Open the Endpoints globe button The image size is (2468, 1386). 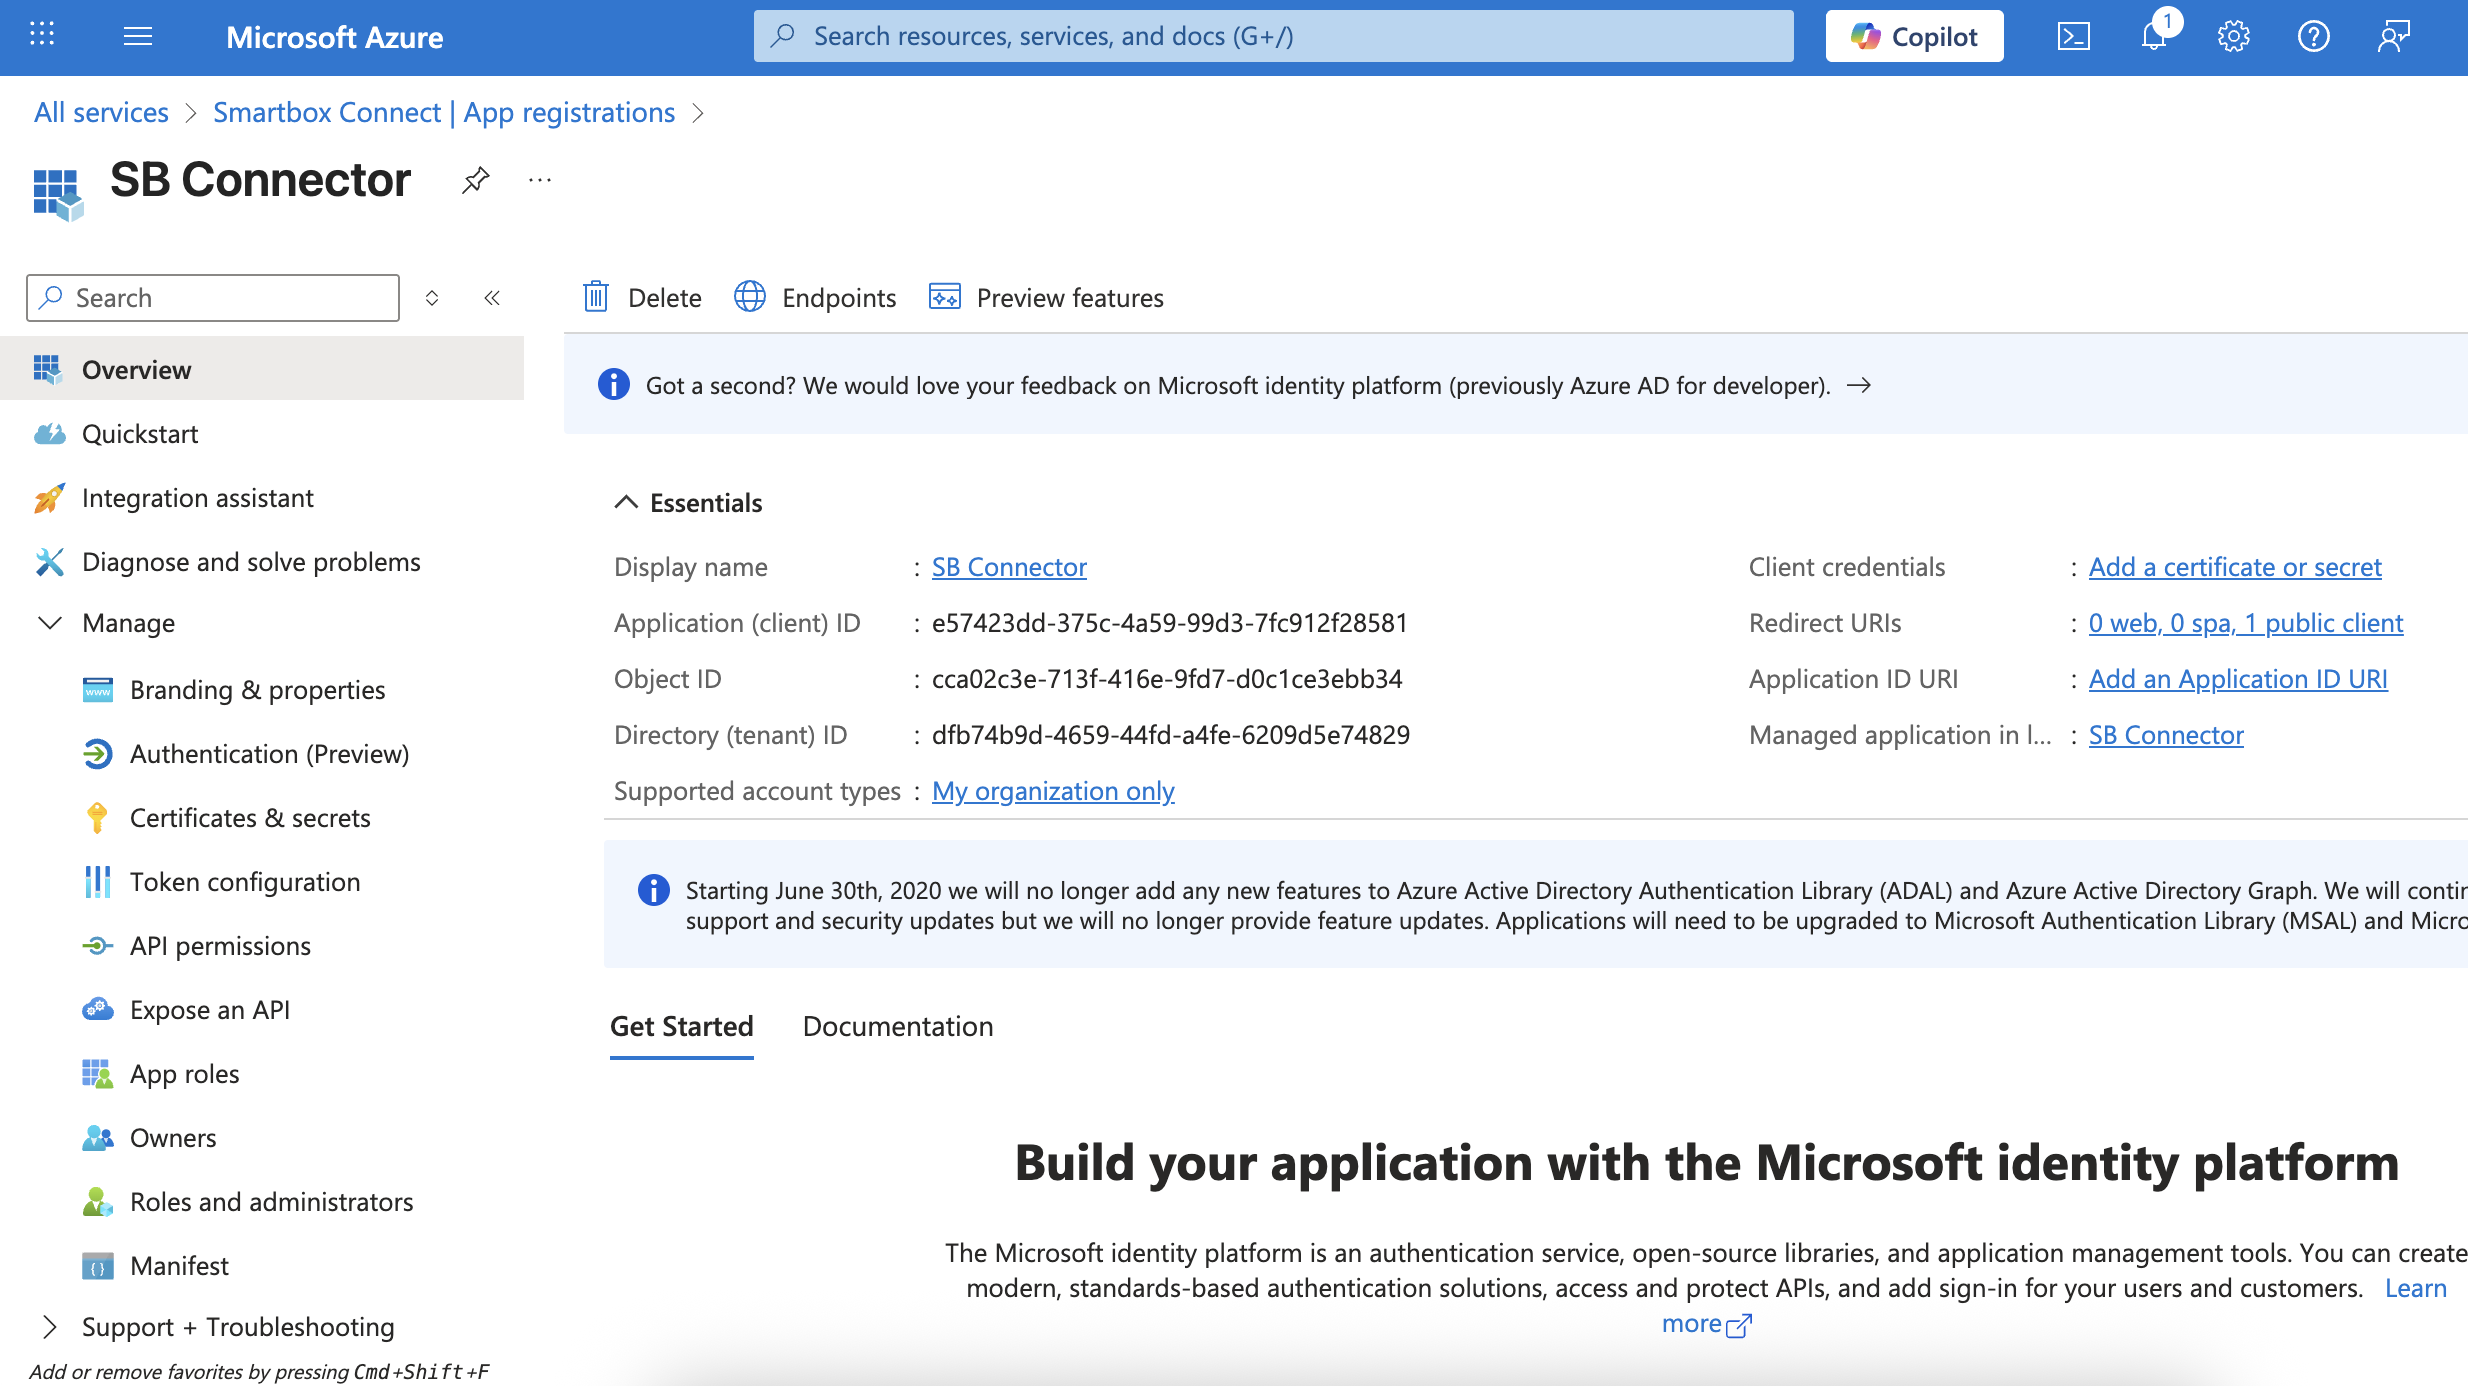click(815, 297)
